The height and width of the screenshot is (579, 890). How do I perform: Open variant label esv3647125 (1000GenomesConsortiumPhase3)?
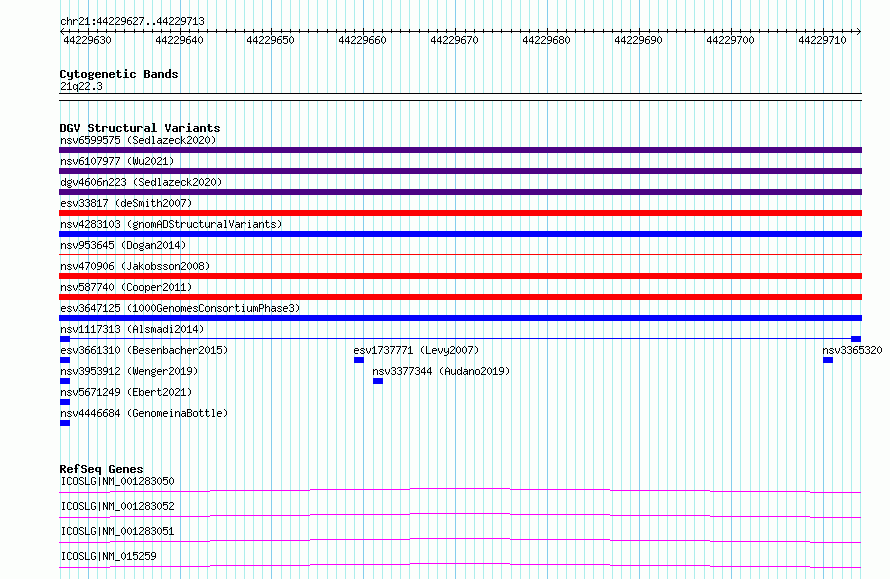(180, 308)
